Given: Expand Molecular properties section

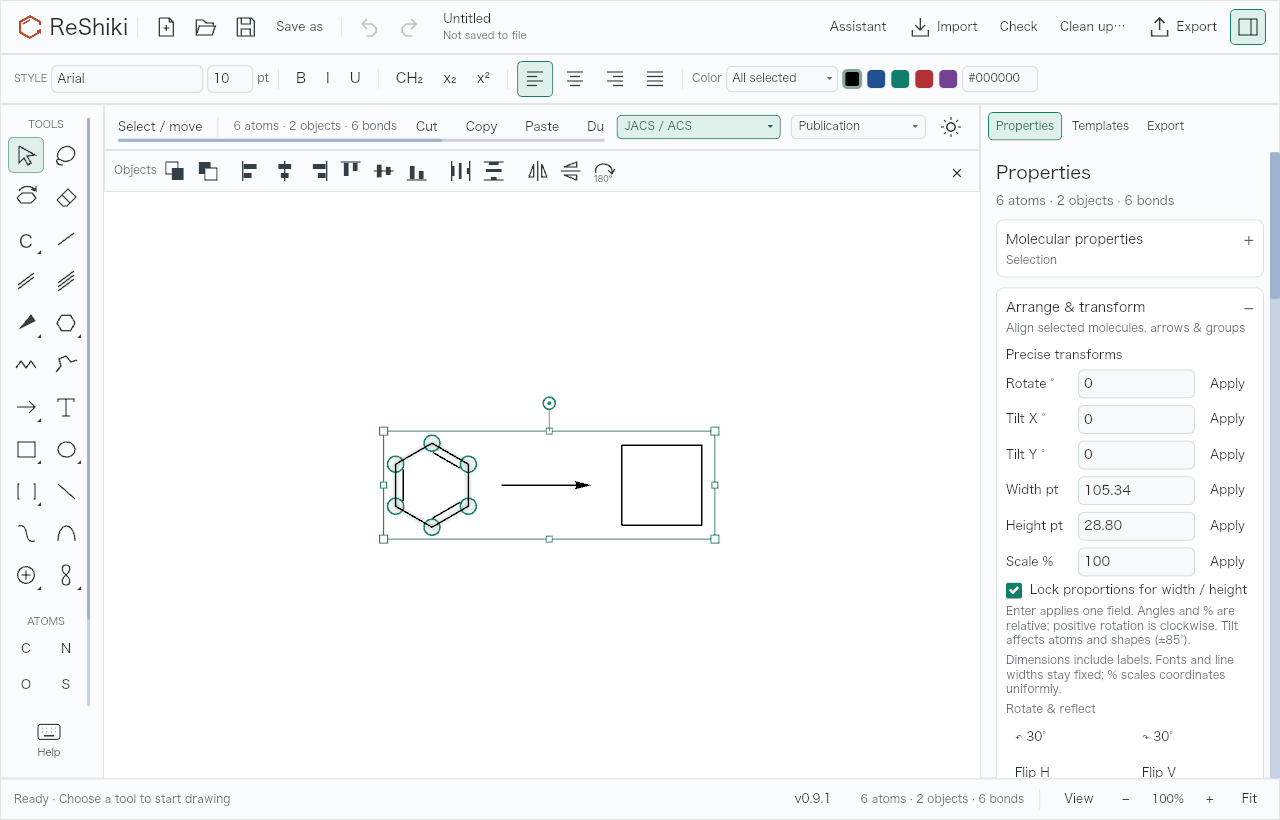Looking at the screenshot, I should (1248, 240).
